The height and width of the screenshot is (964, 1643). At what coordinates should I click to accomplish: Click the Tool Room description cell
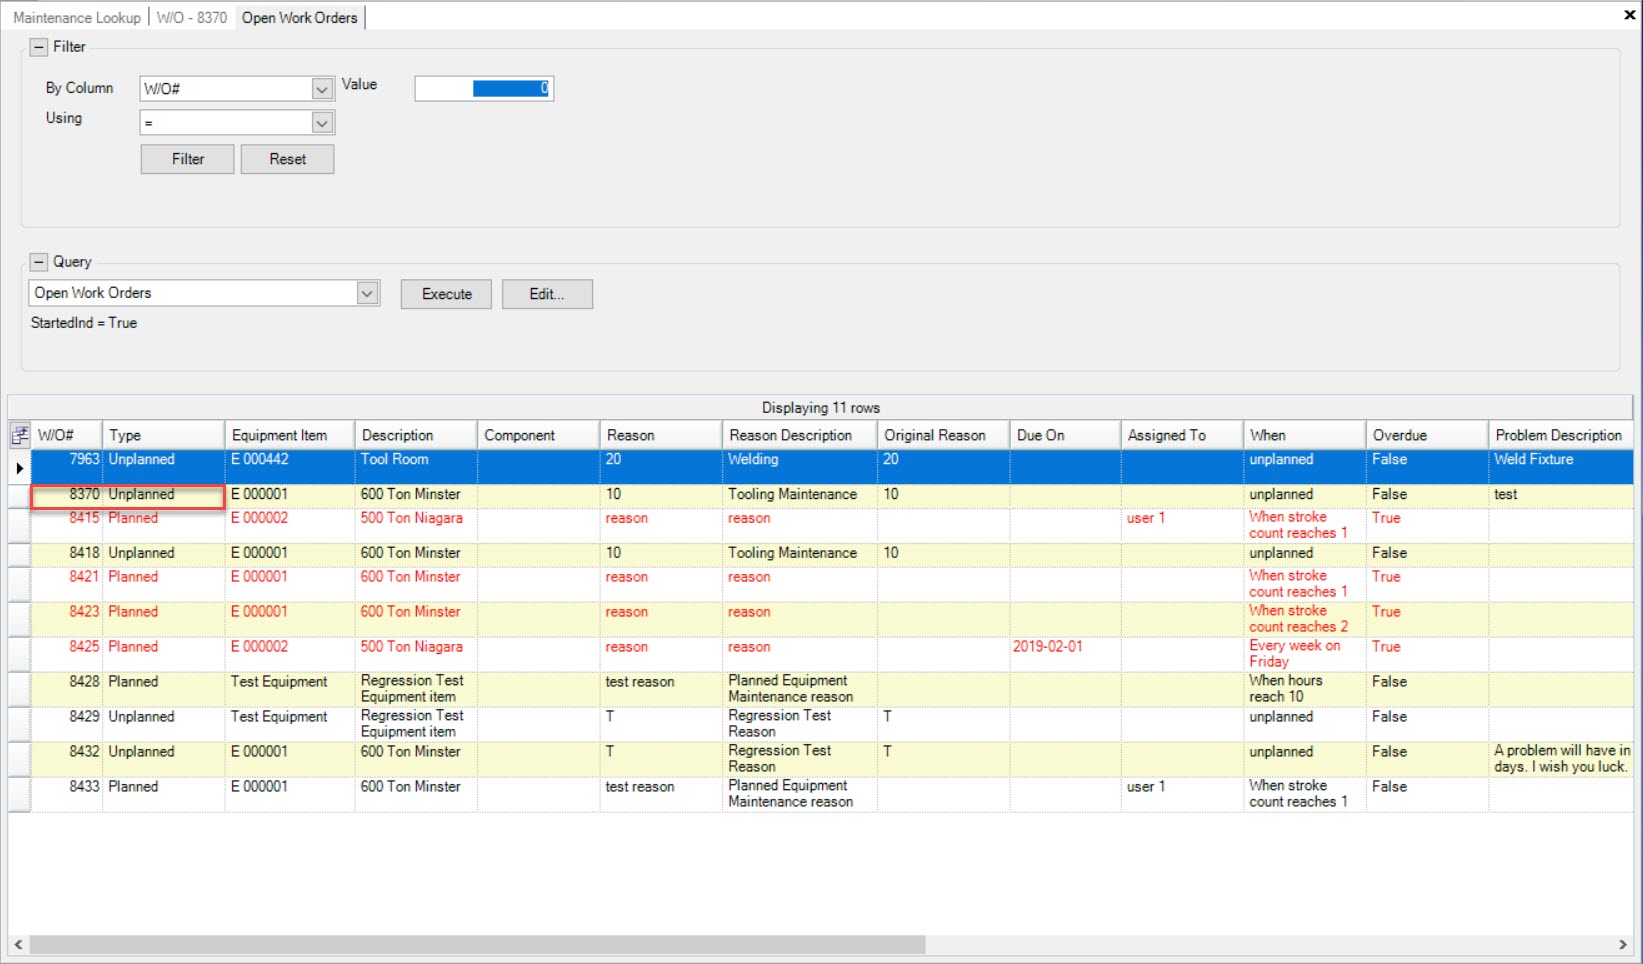[x=416, y=466]
